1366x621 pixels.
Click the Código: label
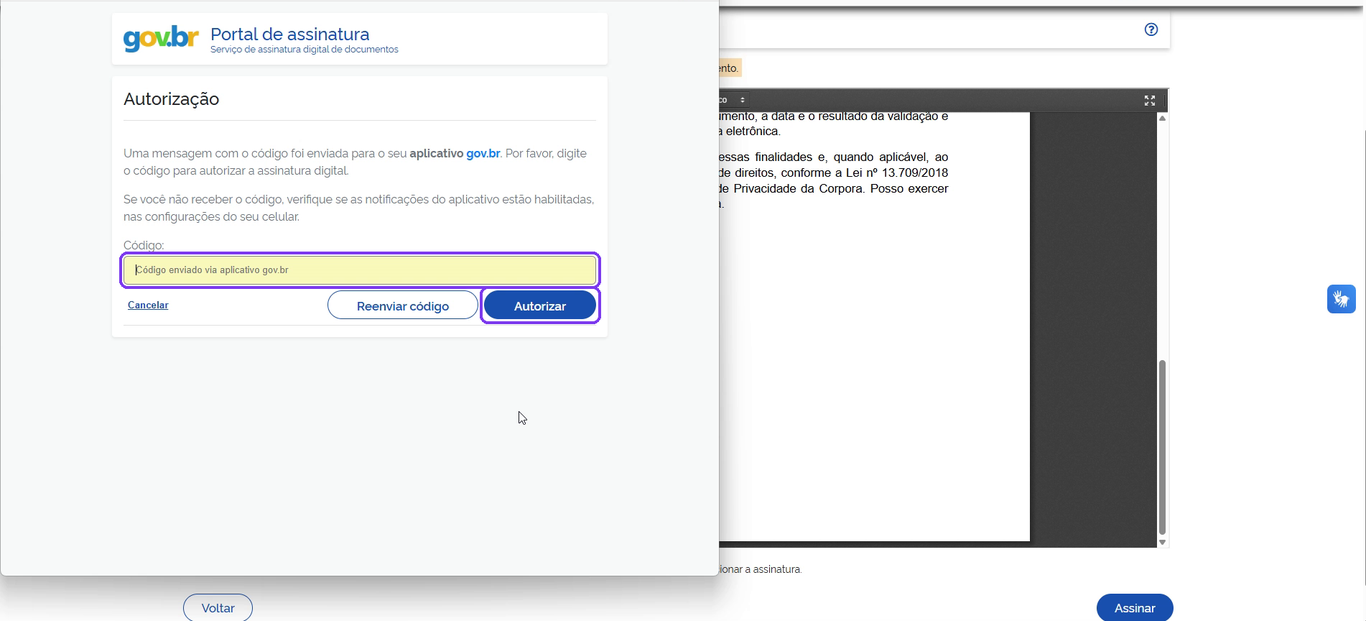click(144, 245)
